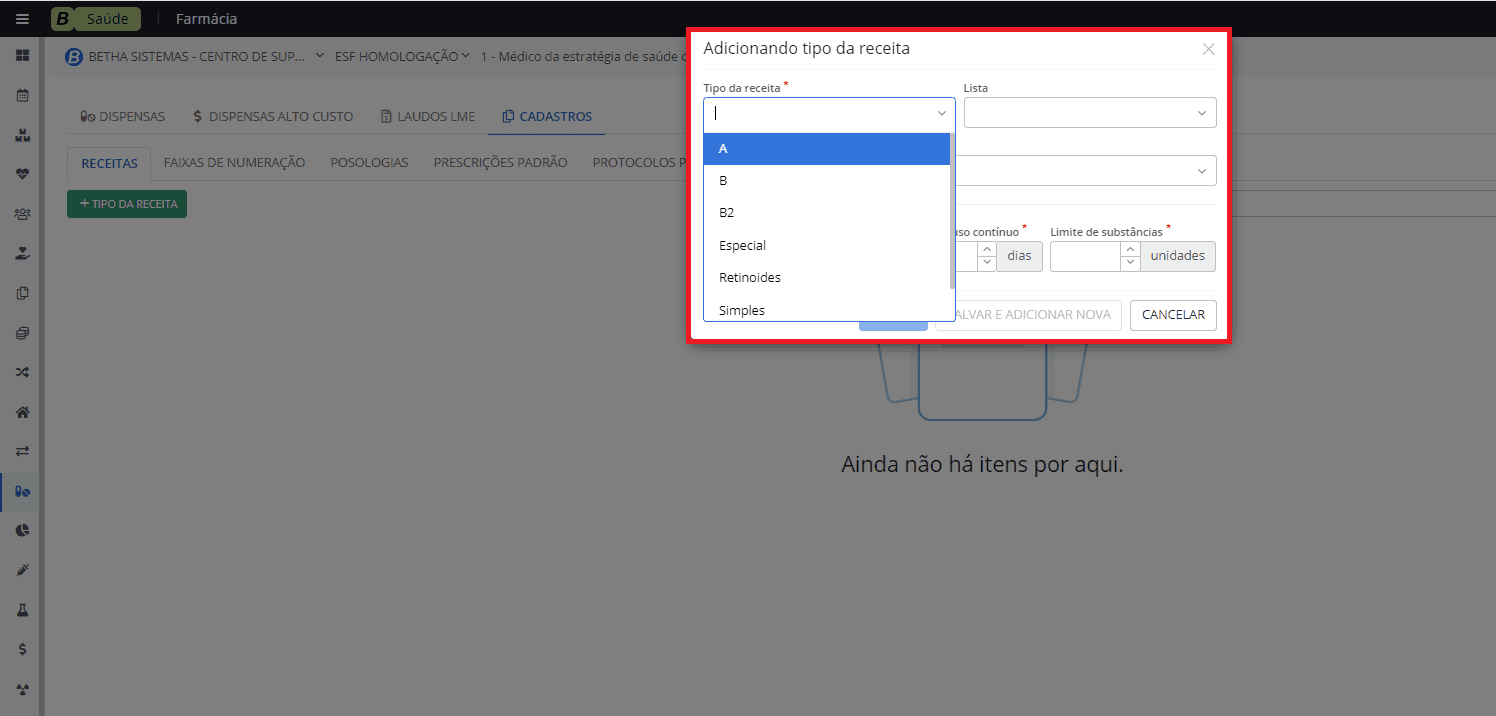Click the dropdown list scrollbar
The height and width of the screenshot is (716, 1496).
pos(952,210)
